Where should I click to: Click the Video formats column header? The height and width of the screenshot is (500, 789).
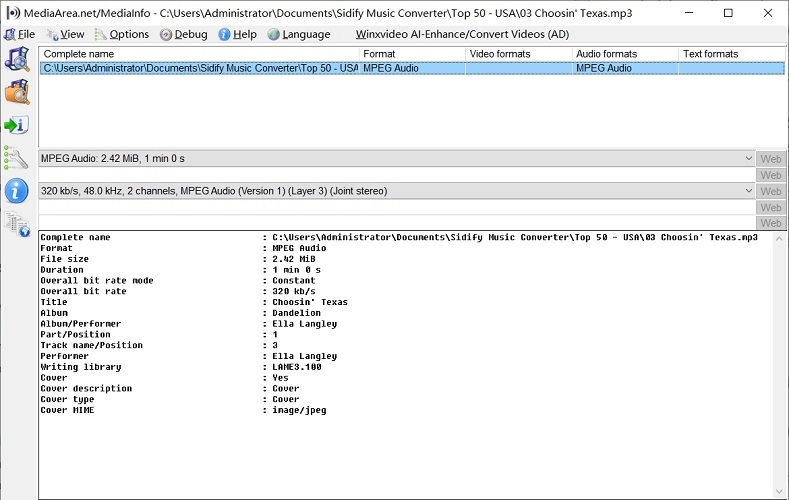coord(519,54)
